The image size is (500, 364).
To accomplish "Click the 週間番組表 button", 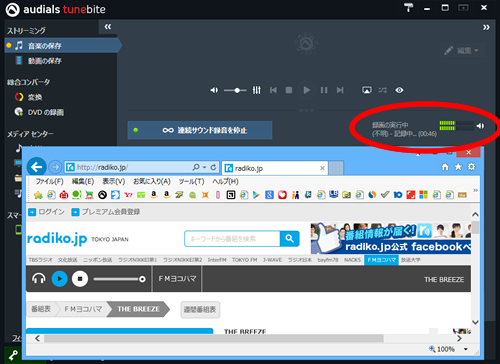I will click(x=200, y=309).
